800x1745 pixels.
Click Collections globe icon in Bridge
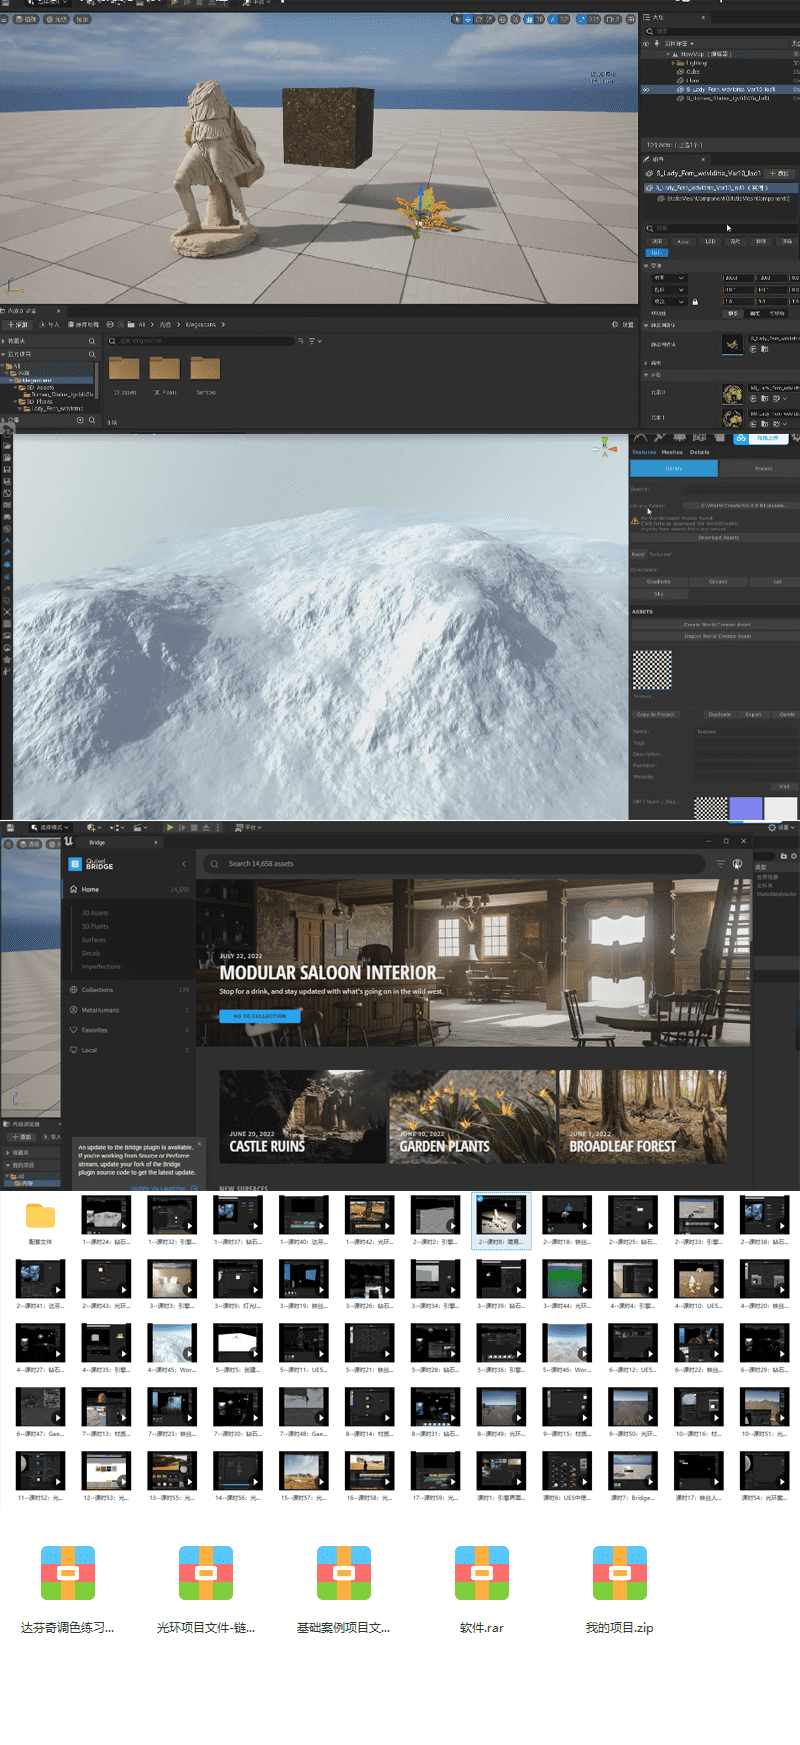[x=73, y=990]
